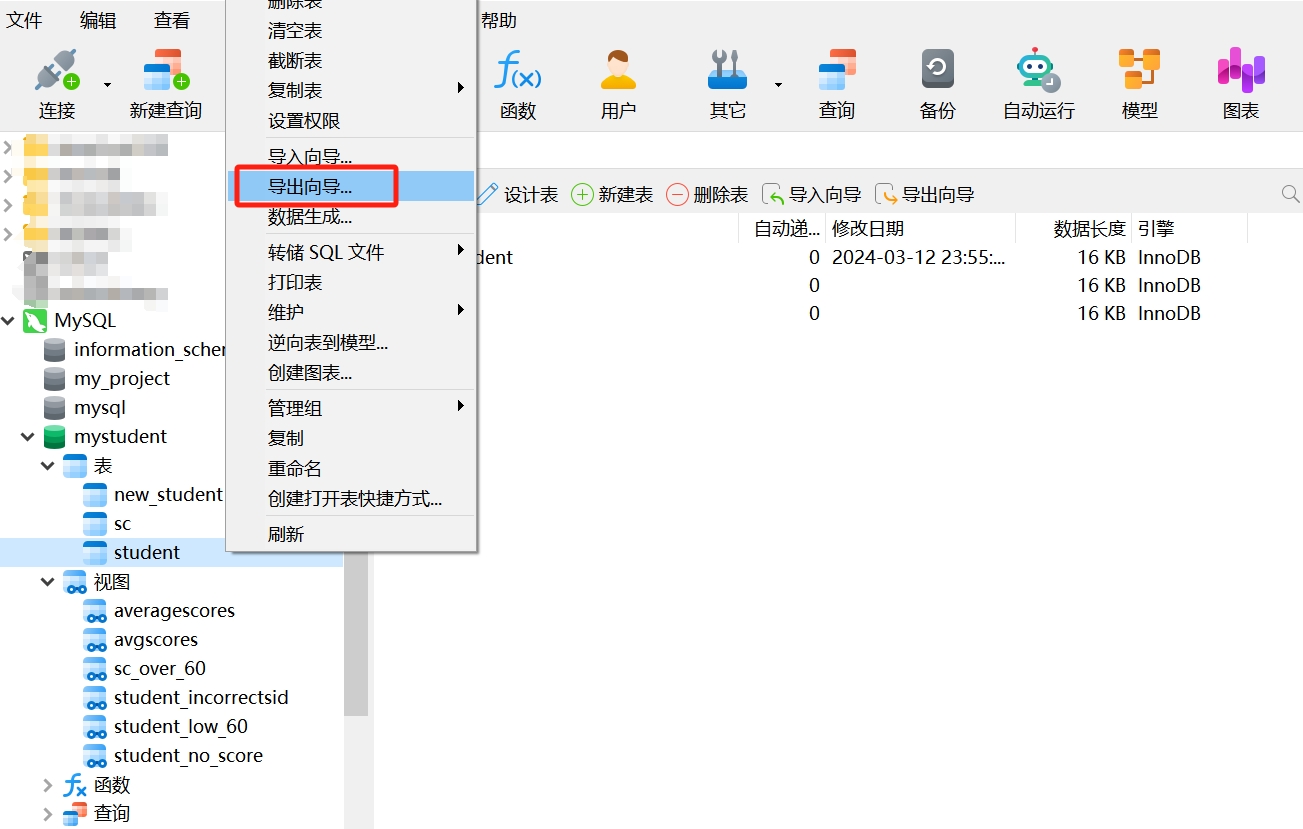The height and width of the screenshot is (829, 1303).
Task: Collapse the 视图 views folder
Action: (47, 582)
